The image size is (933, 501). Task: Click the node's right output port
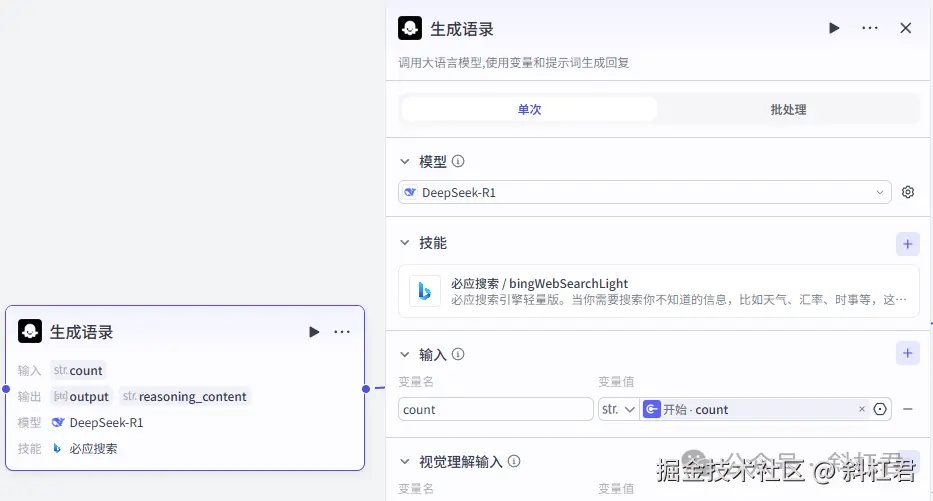(x=365, y=389)
